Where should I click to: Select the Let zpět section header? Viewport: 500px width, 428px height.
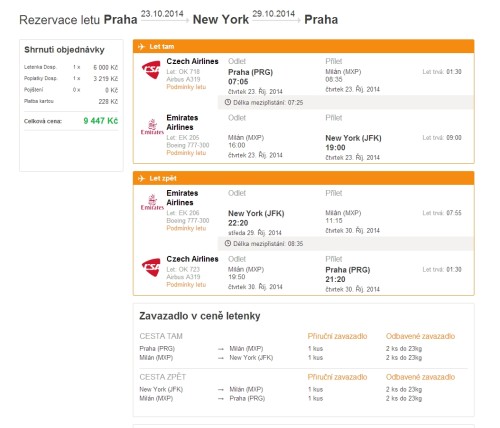(x=303, y=178)
